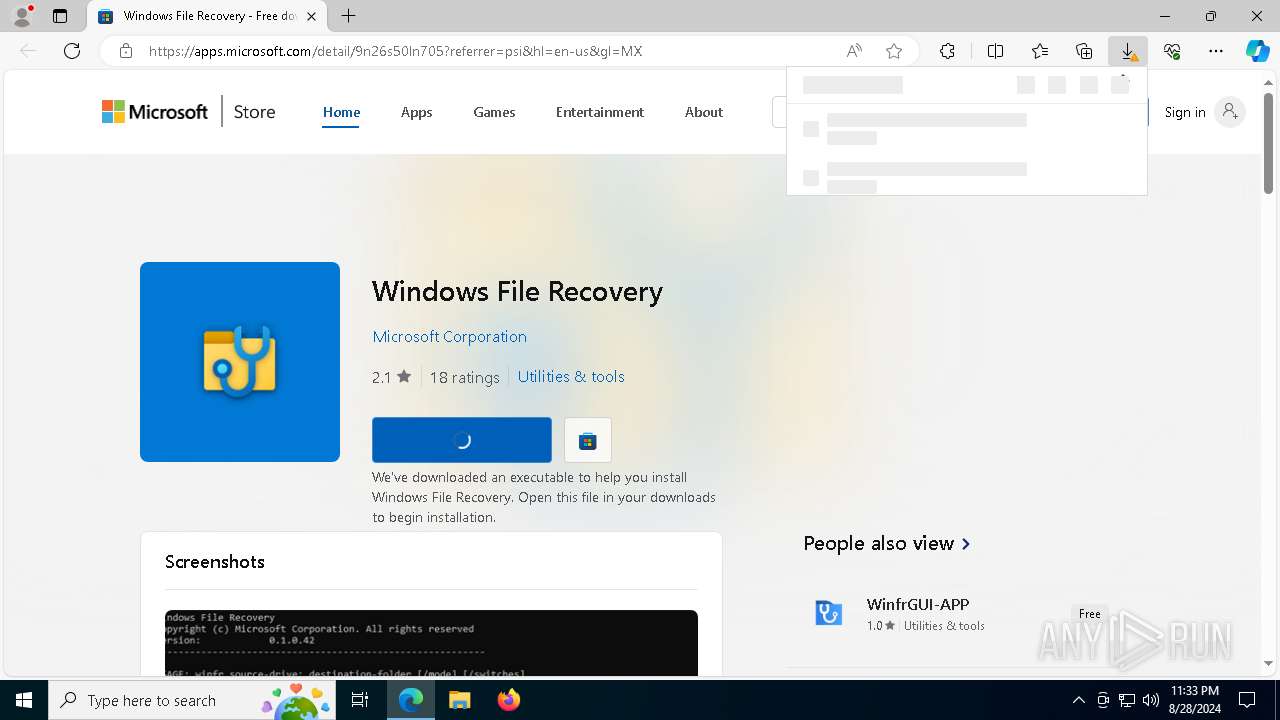Image resolution: width=1280 pixels, height=720 pixels.
Task: Open the notification center
Action: point(1247,700)
